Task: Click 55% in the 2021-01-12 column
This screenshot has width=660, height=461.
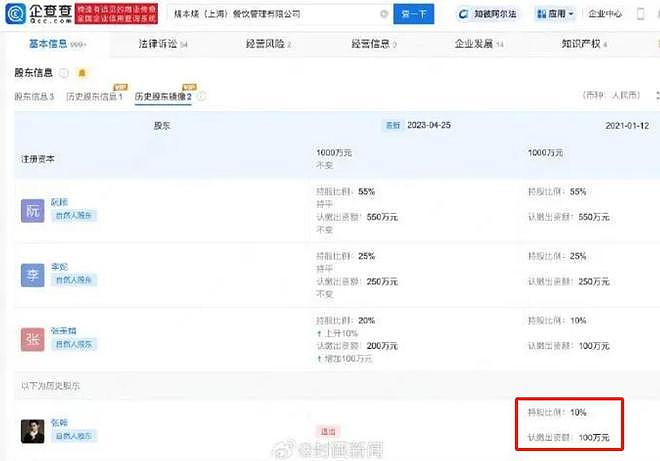Action: point(578,192)
